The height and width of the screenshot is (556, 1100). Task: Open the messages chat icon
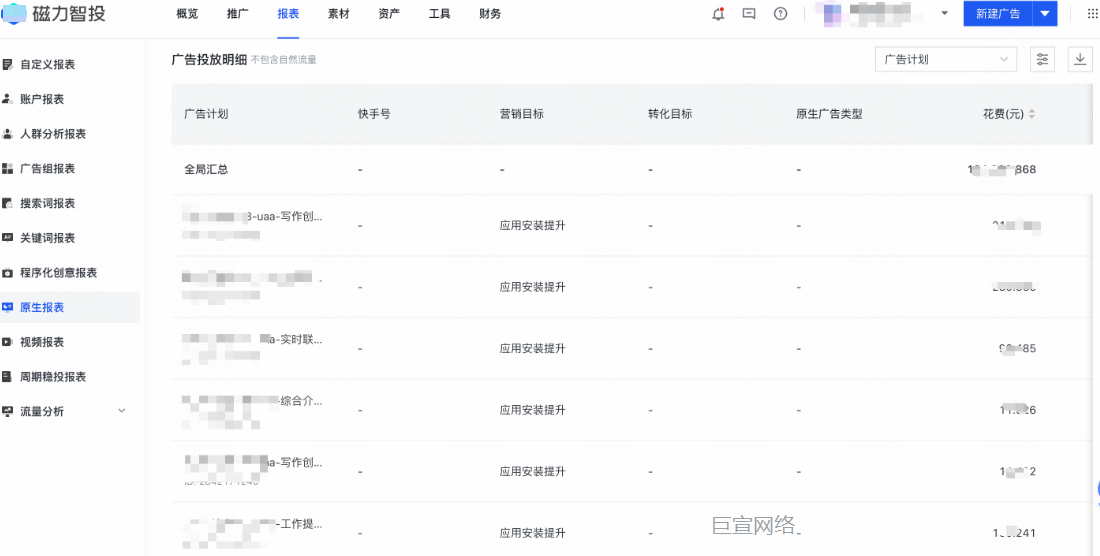[749, 14]
